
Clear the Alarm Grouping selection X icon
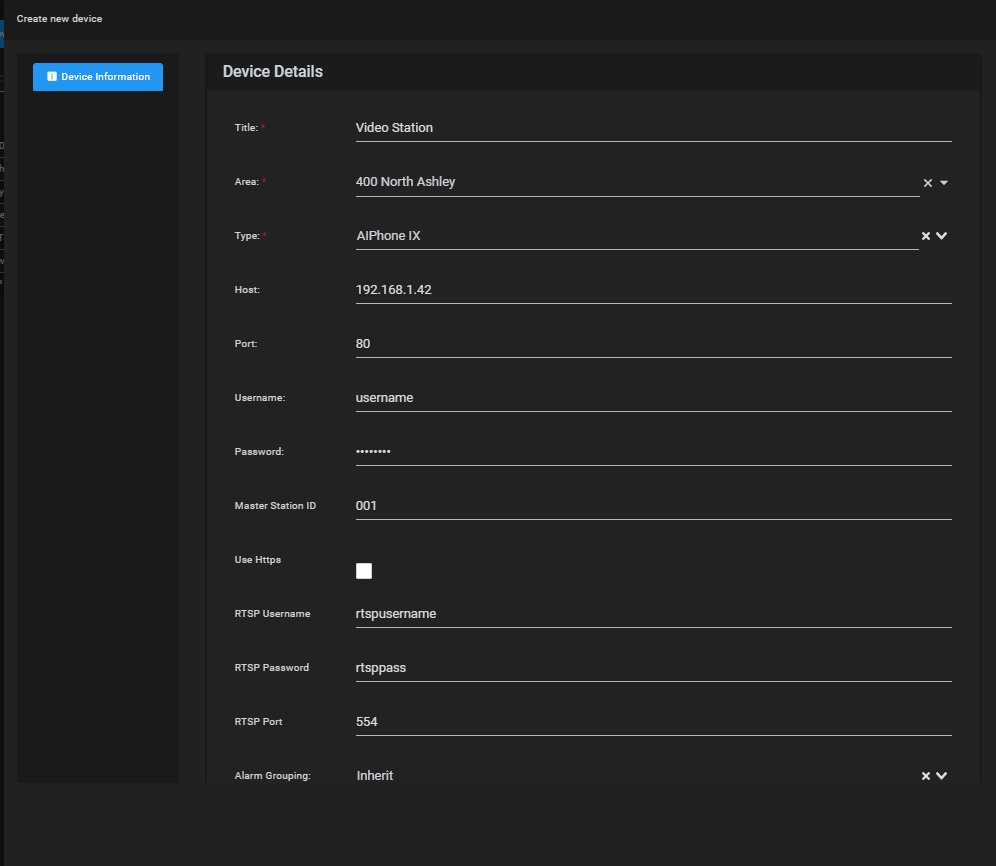pyautogui.click(x=925, y=776)
